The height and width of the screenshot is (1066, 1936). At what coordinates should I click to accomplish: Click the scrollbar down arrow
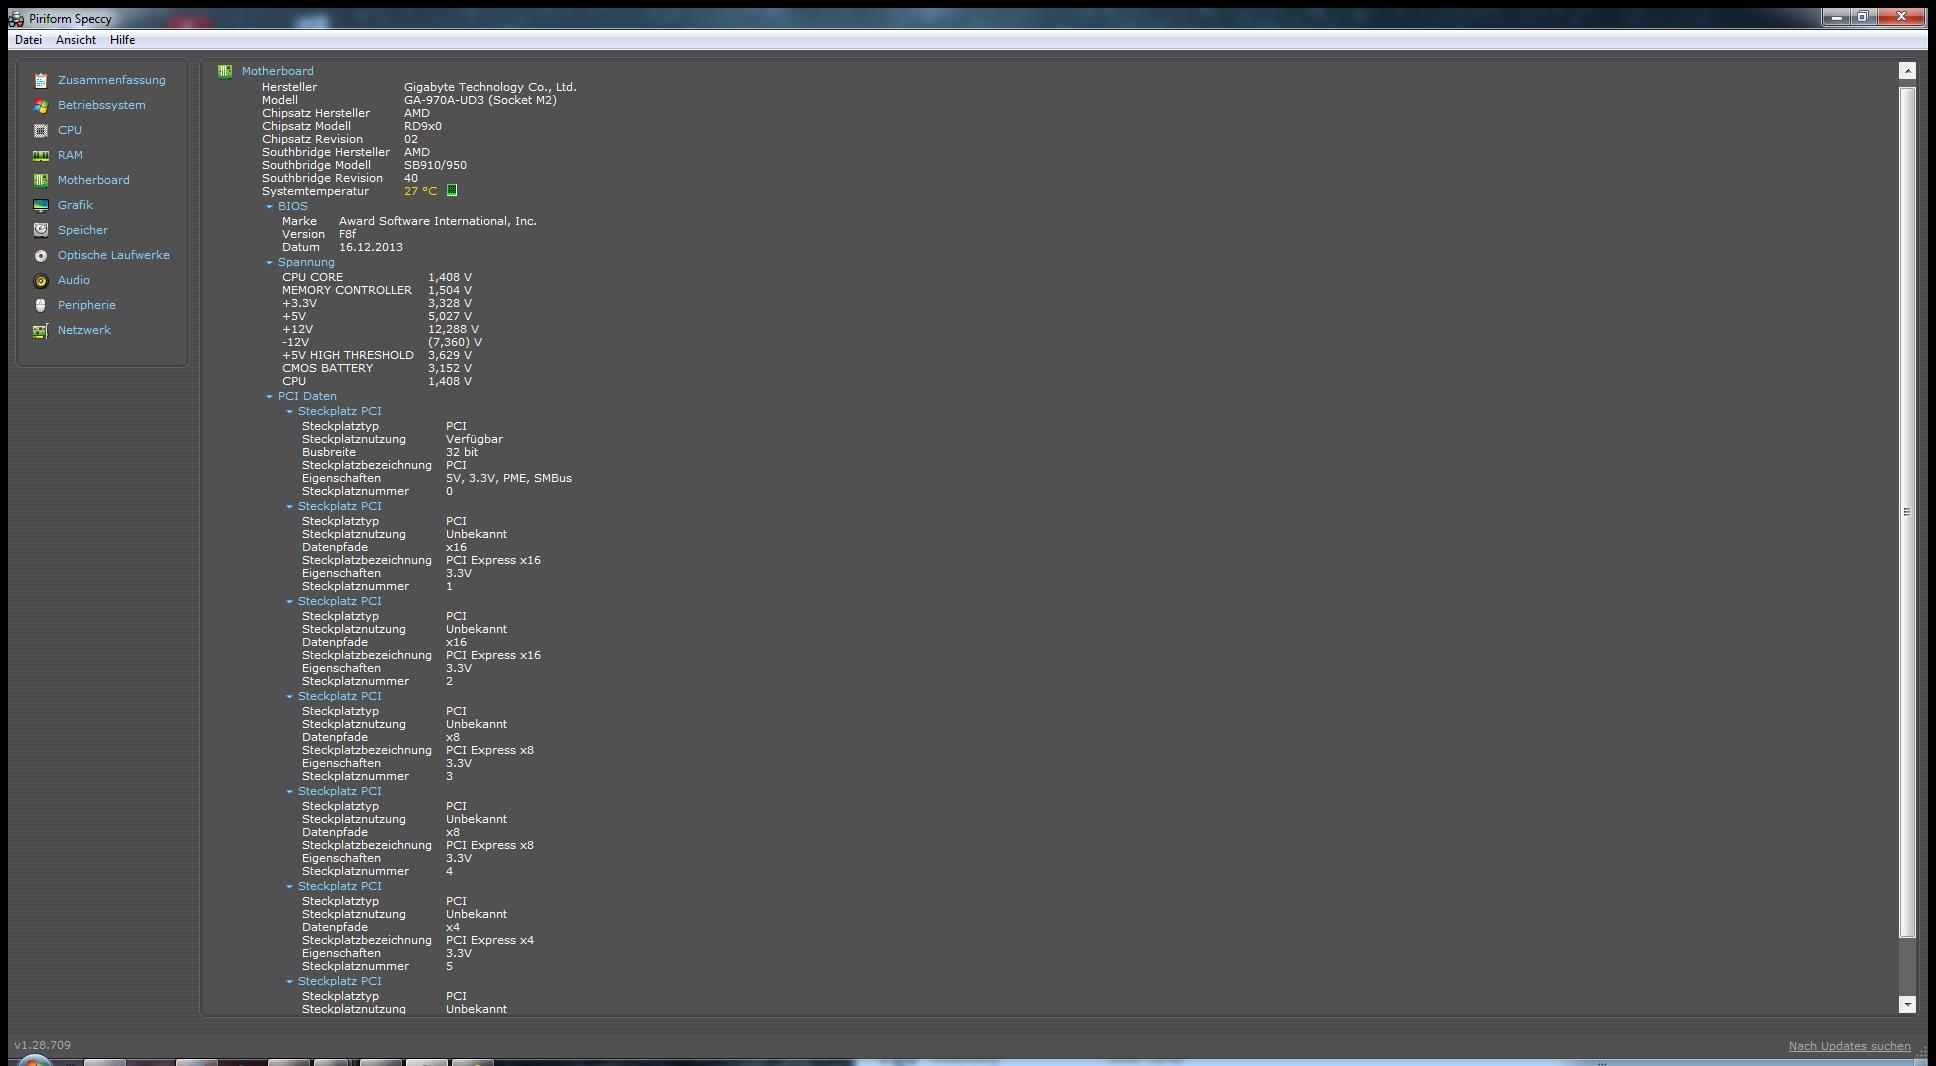1907,1003
